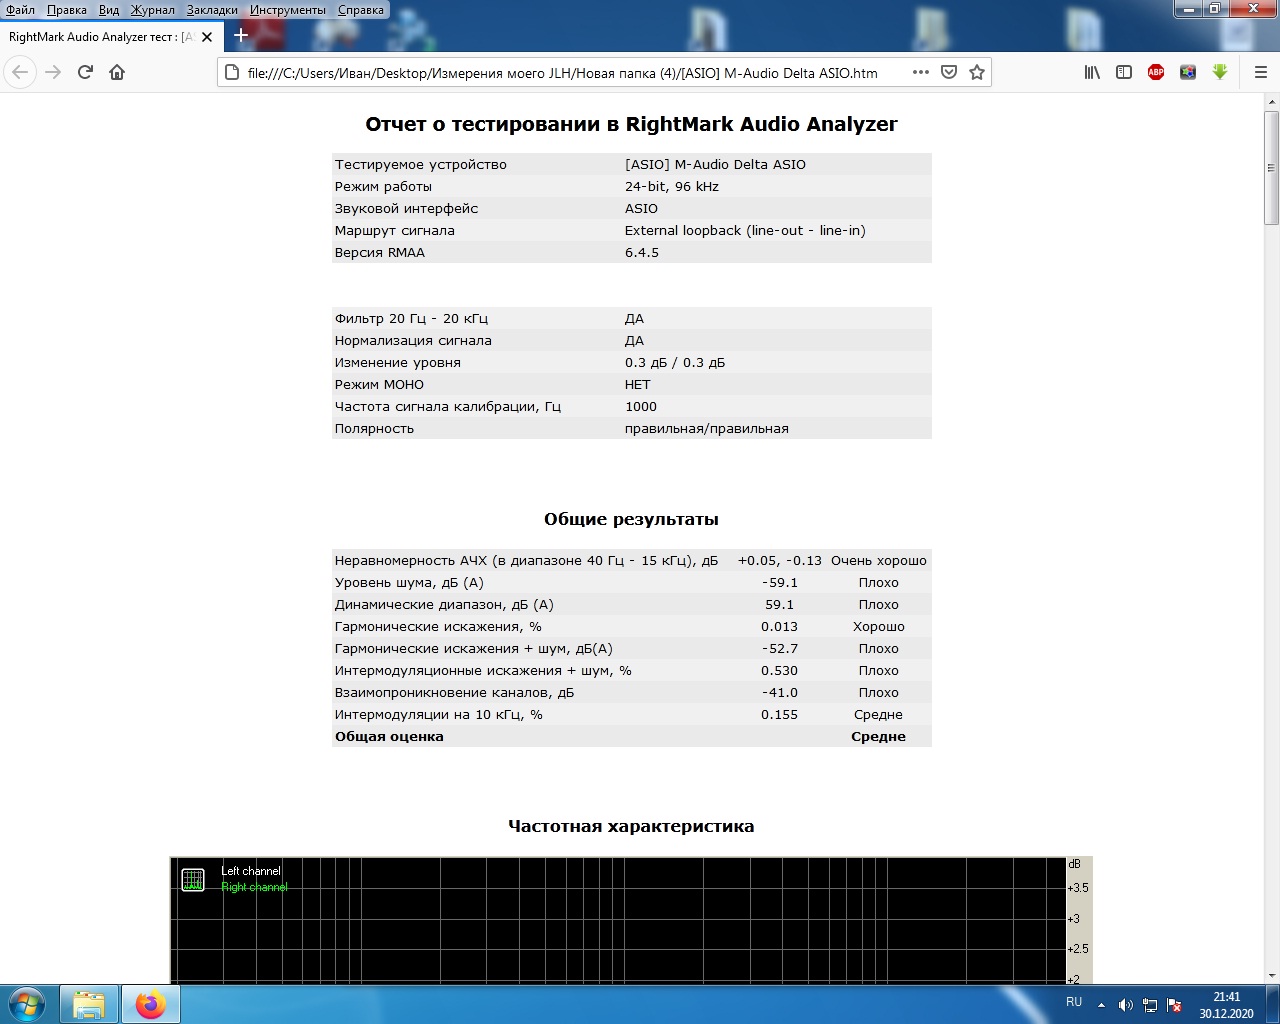The image size is (1280, 1024).
Task: Open the Журнал menu
Action: (x=152, y=10)
